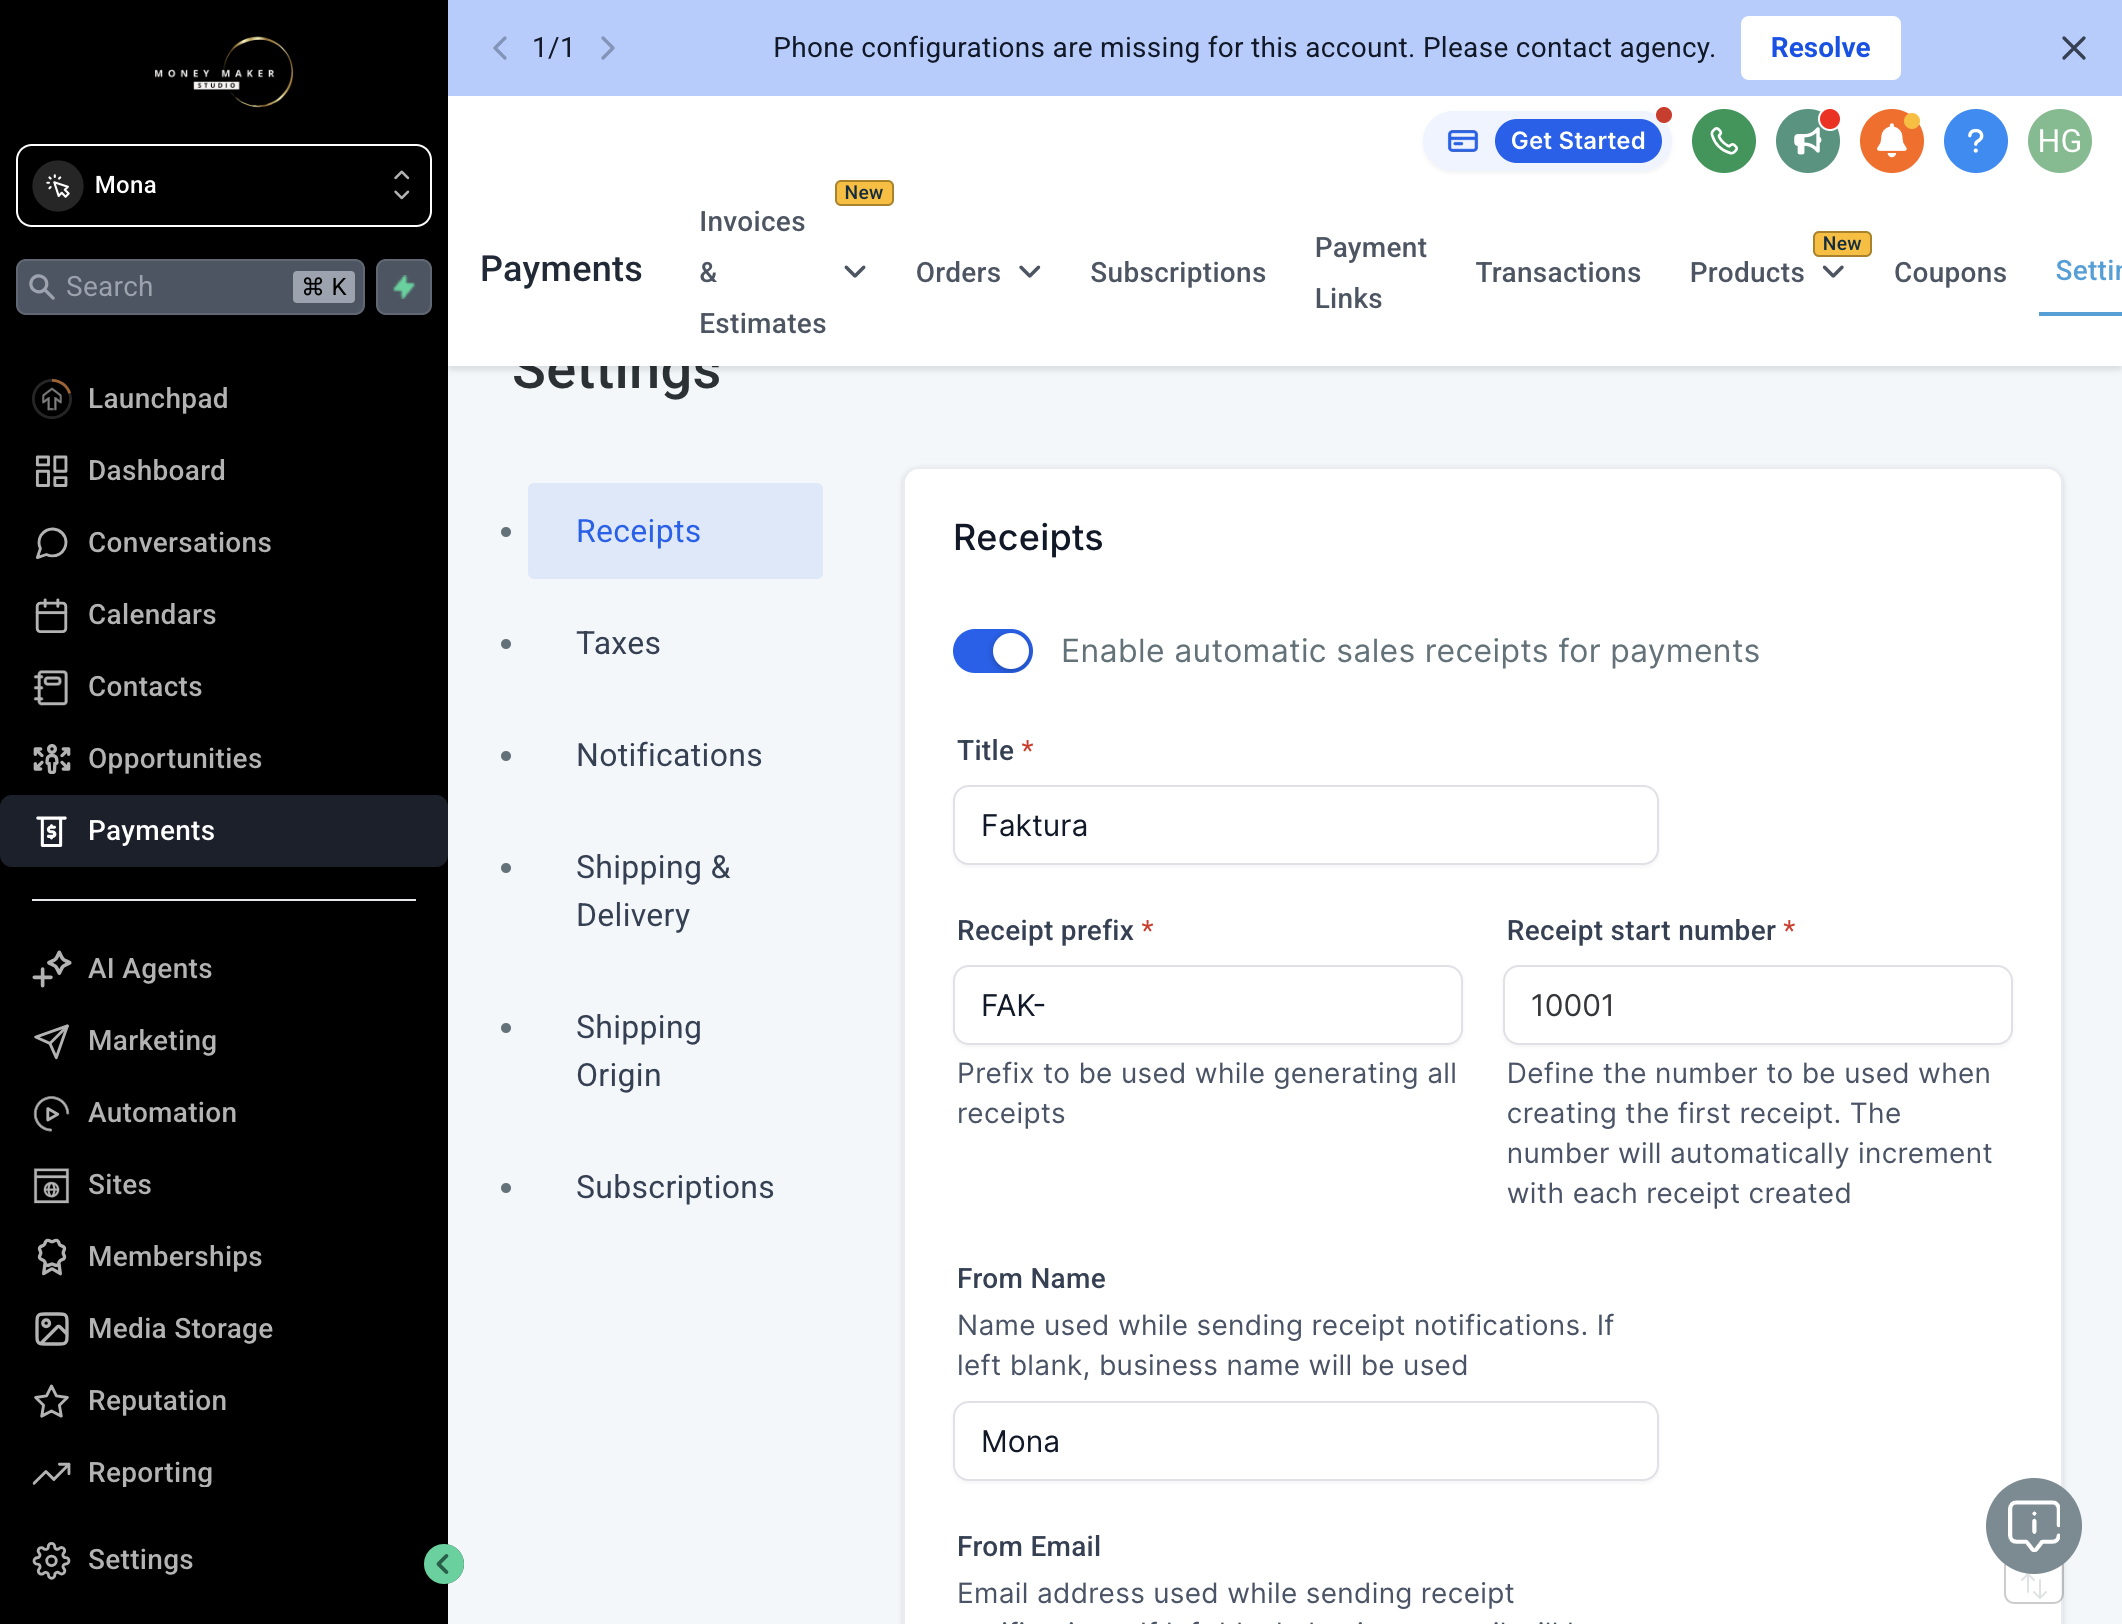Click the Receipt start number field

[1757, 1005]
